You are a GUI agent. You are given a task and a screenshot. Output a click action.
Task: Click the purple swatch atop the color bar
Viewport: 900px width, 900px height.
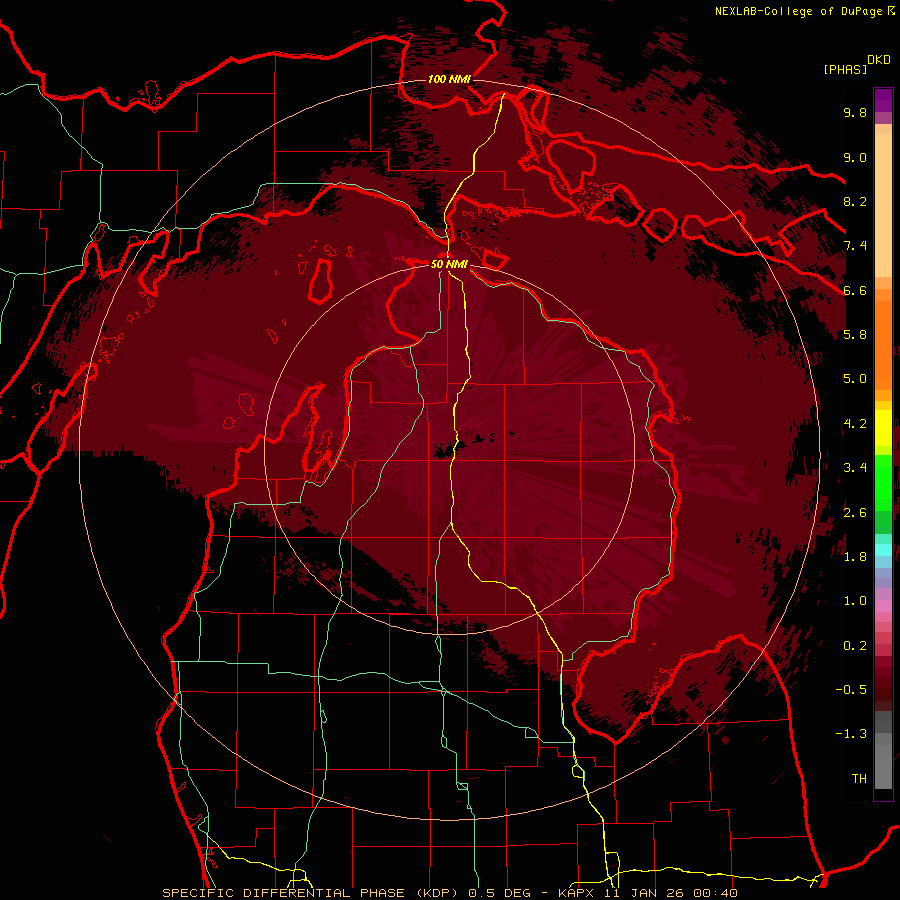coord(883,100)
